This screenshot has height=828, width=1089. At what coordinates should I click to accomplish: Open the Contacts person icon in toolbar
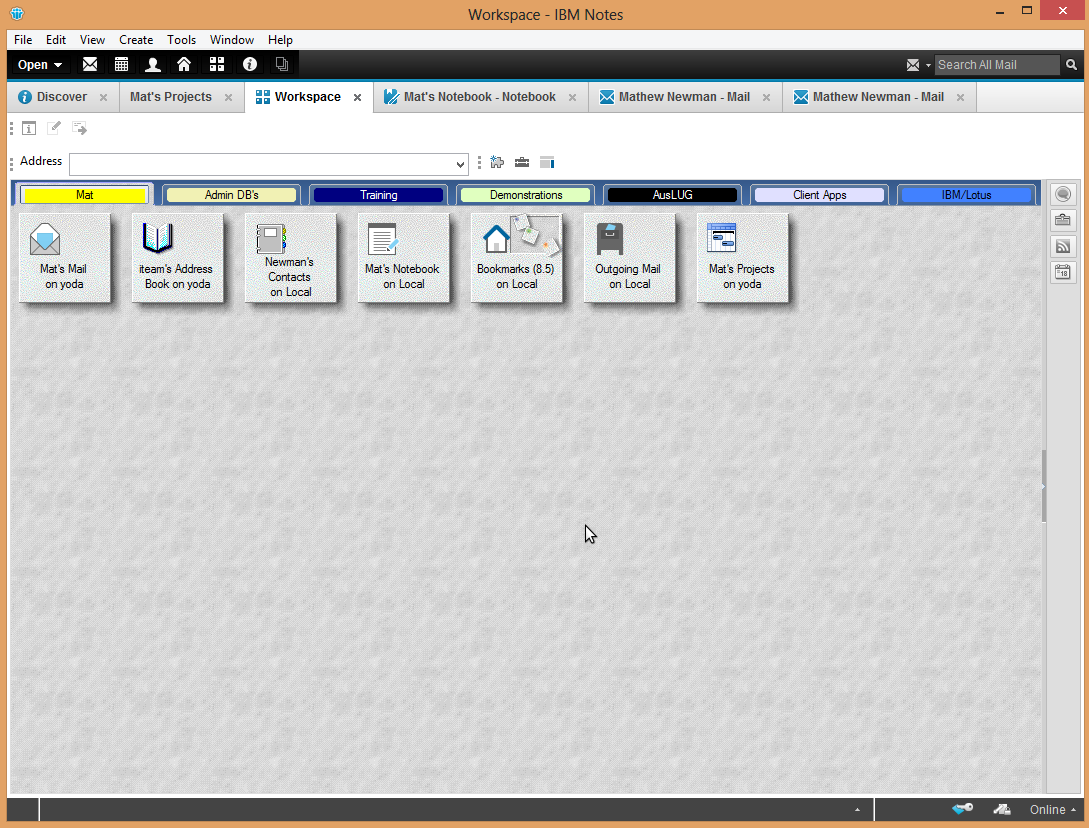tap(153, 65)
